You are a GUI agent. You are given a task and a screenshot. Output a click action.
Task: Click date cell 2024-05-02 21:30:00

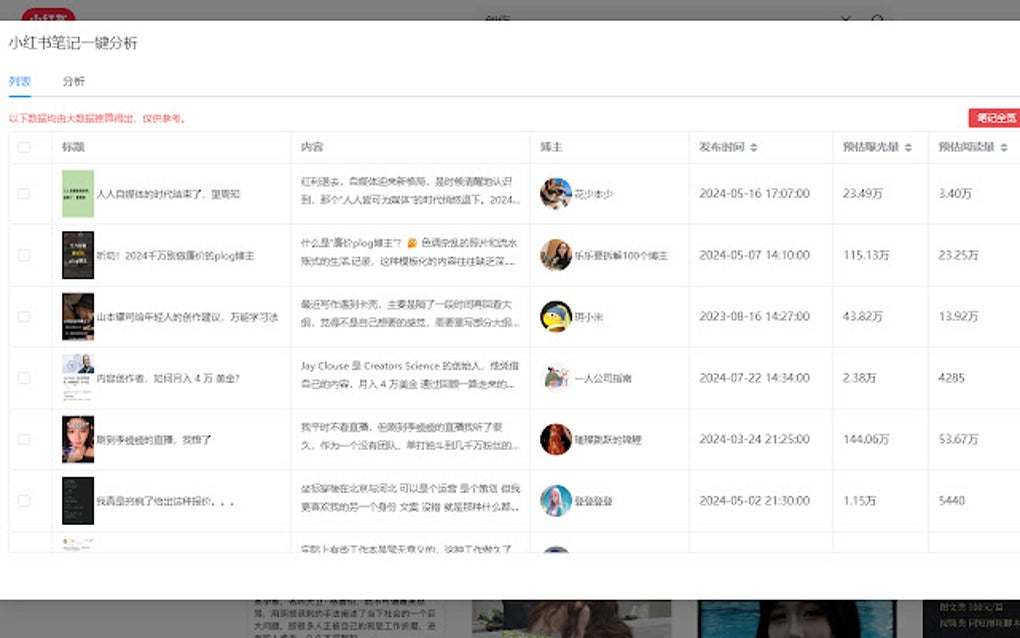pos(755,501)
